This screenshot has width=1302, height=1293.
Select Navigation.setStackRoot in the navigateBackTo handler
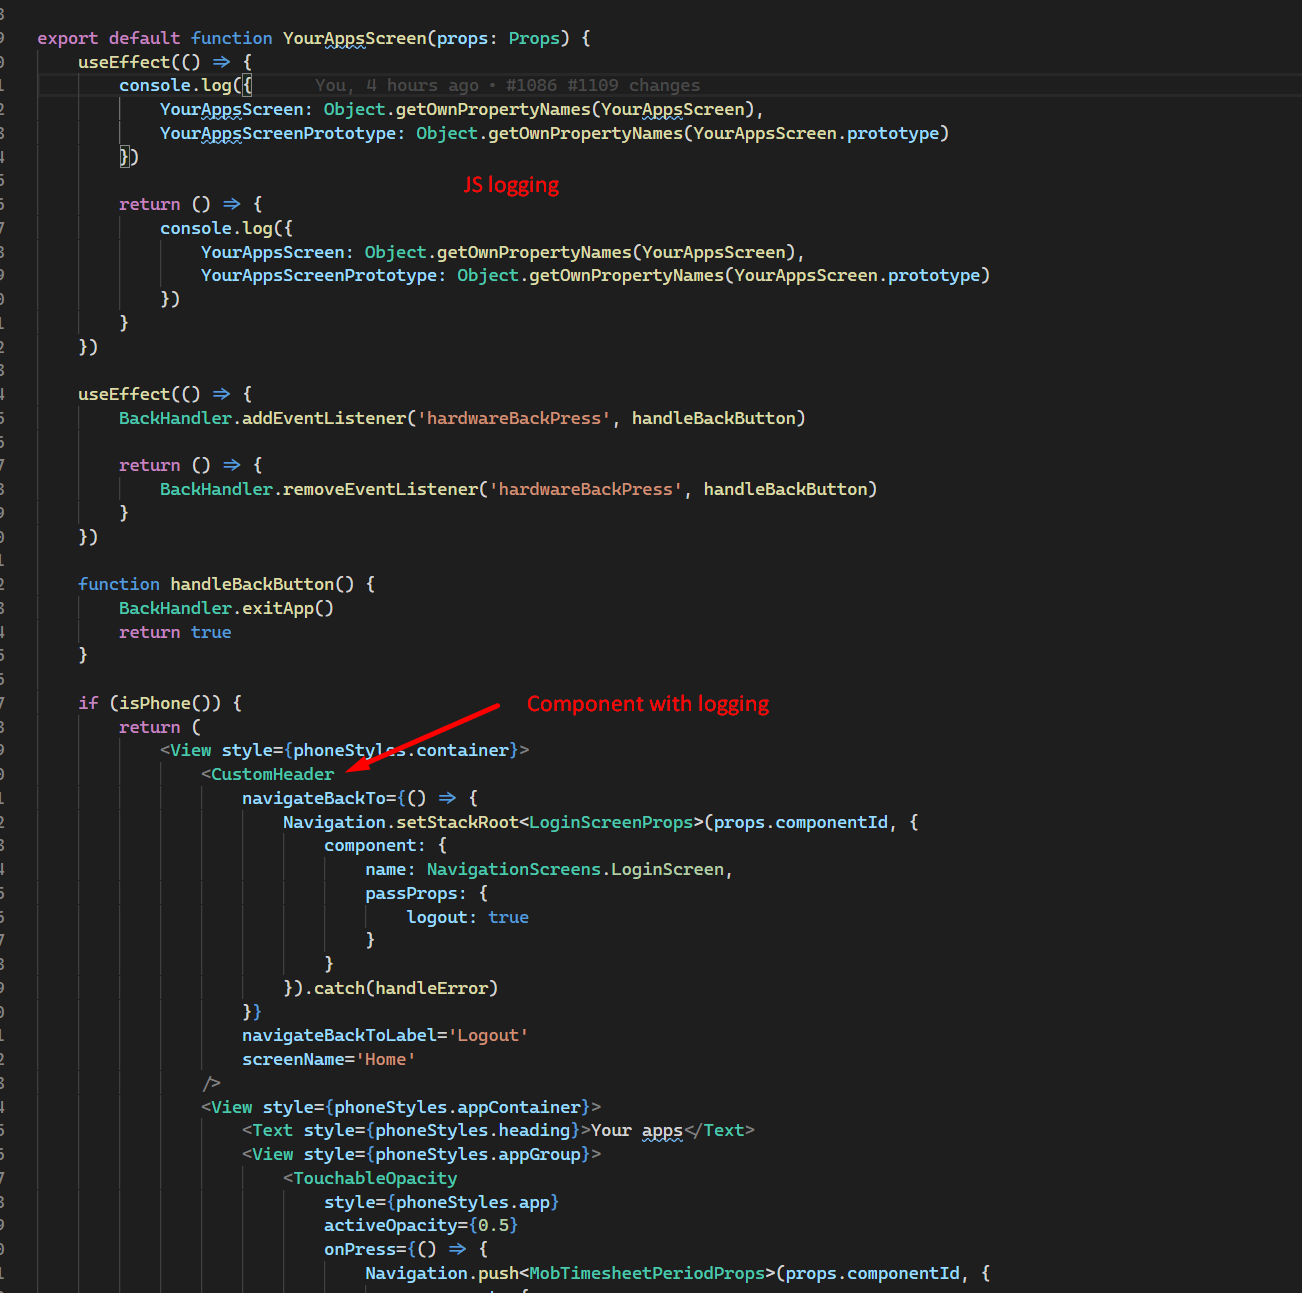coord(400,821)
